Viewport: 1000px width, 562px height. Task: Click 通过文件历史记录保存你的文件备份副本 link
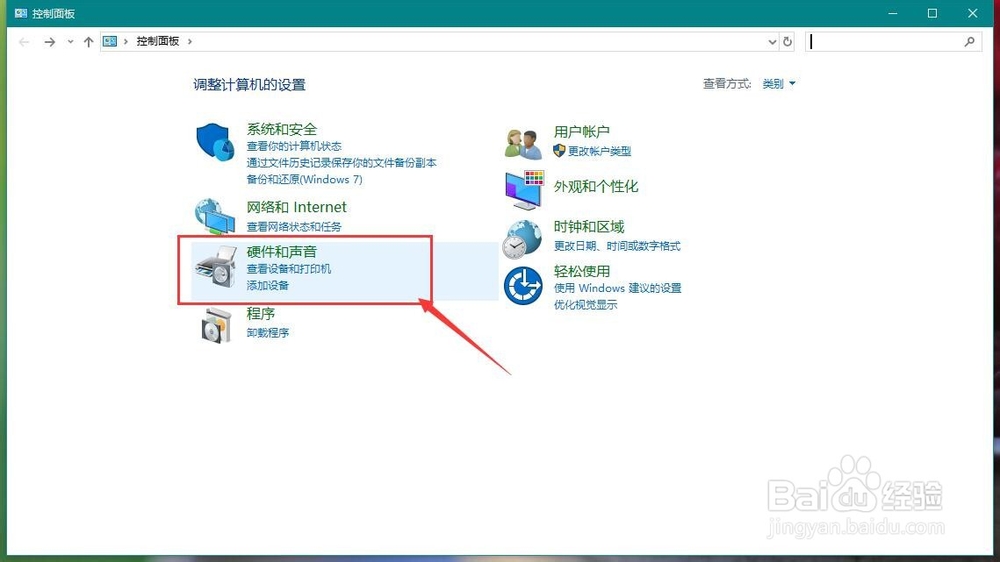pos(341,163)
